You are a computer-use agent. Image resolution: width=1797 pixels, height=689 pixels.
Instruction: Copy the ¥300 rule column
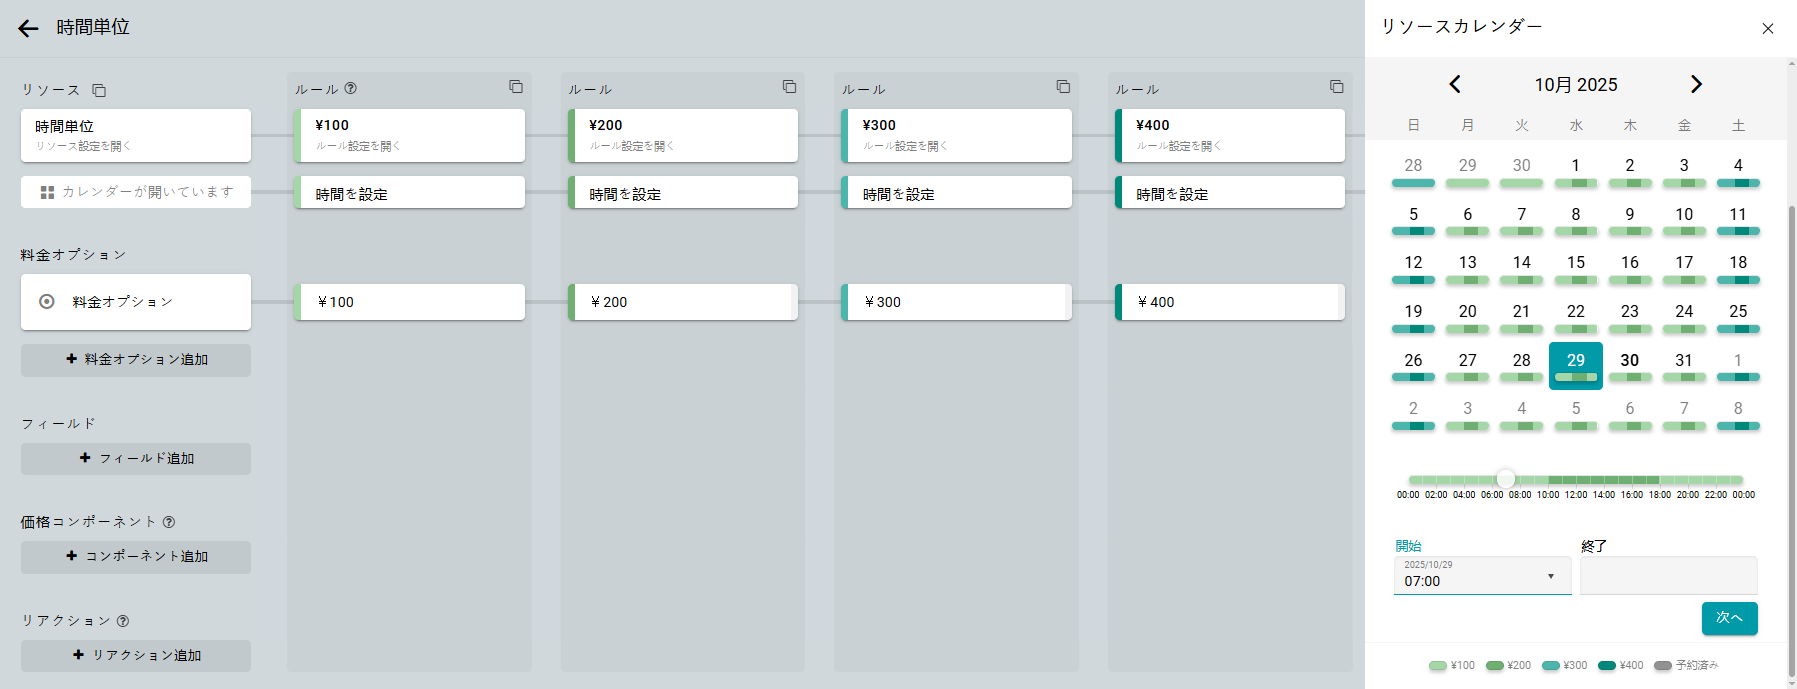coord(1063,87)
